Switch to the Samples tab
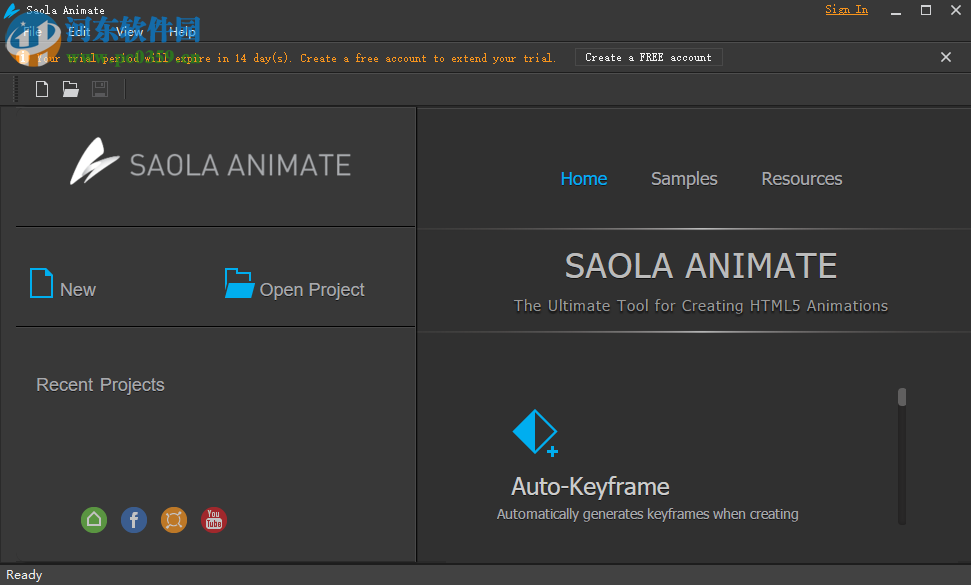The image size is (971, 585). coord(683,178)
